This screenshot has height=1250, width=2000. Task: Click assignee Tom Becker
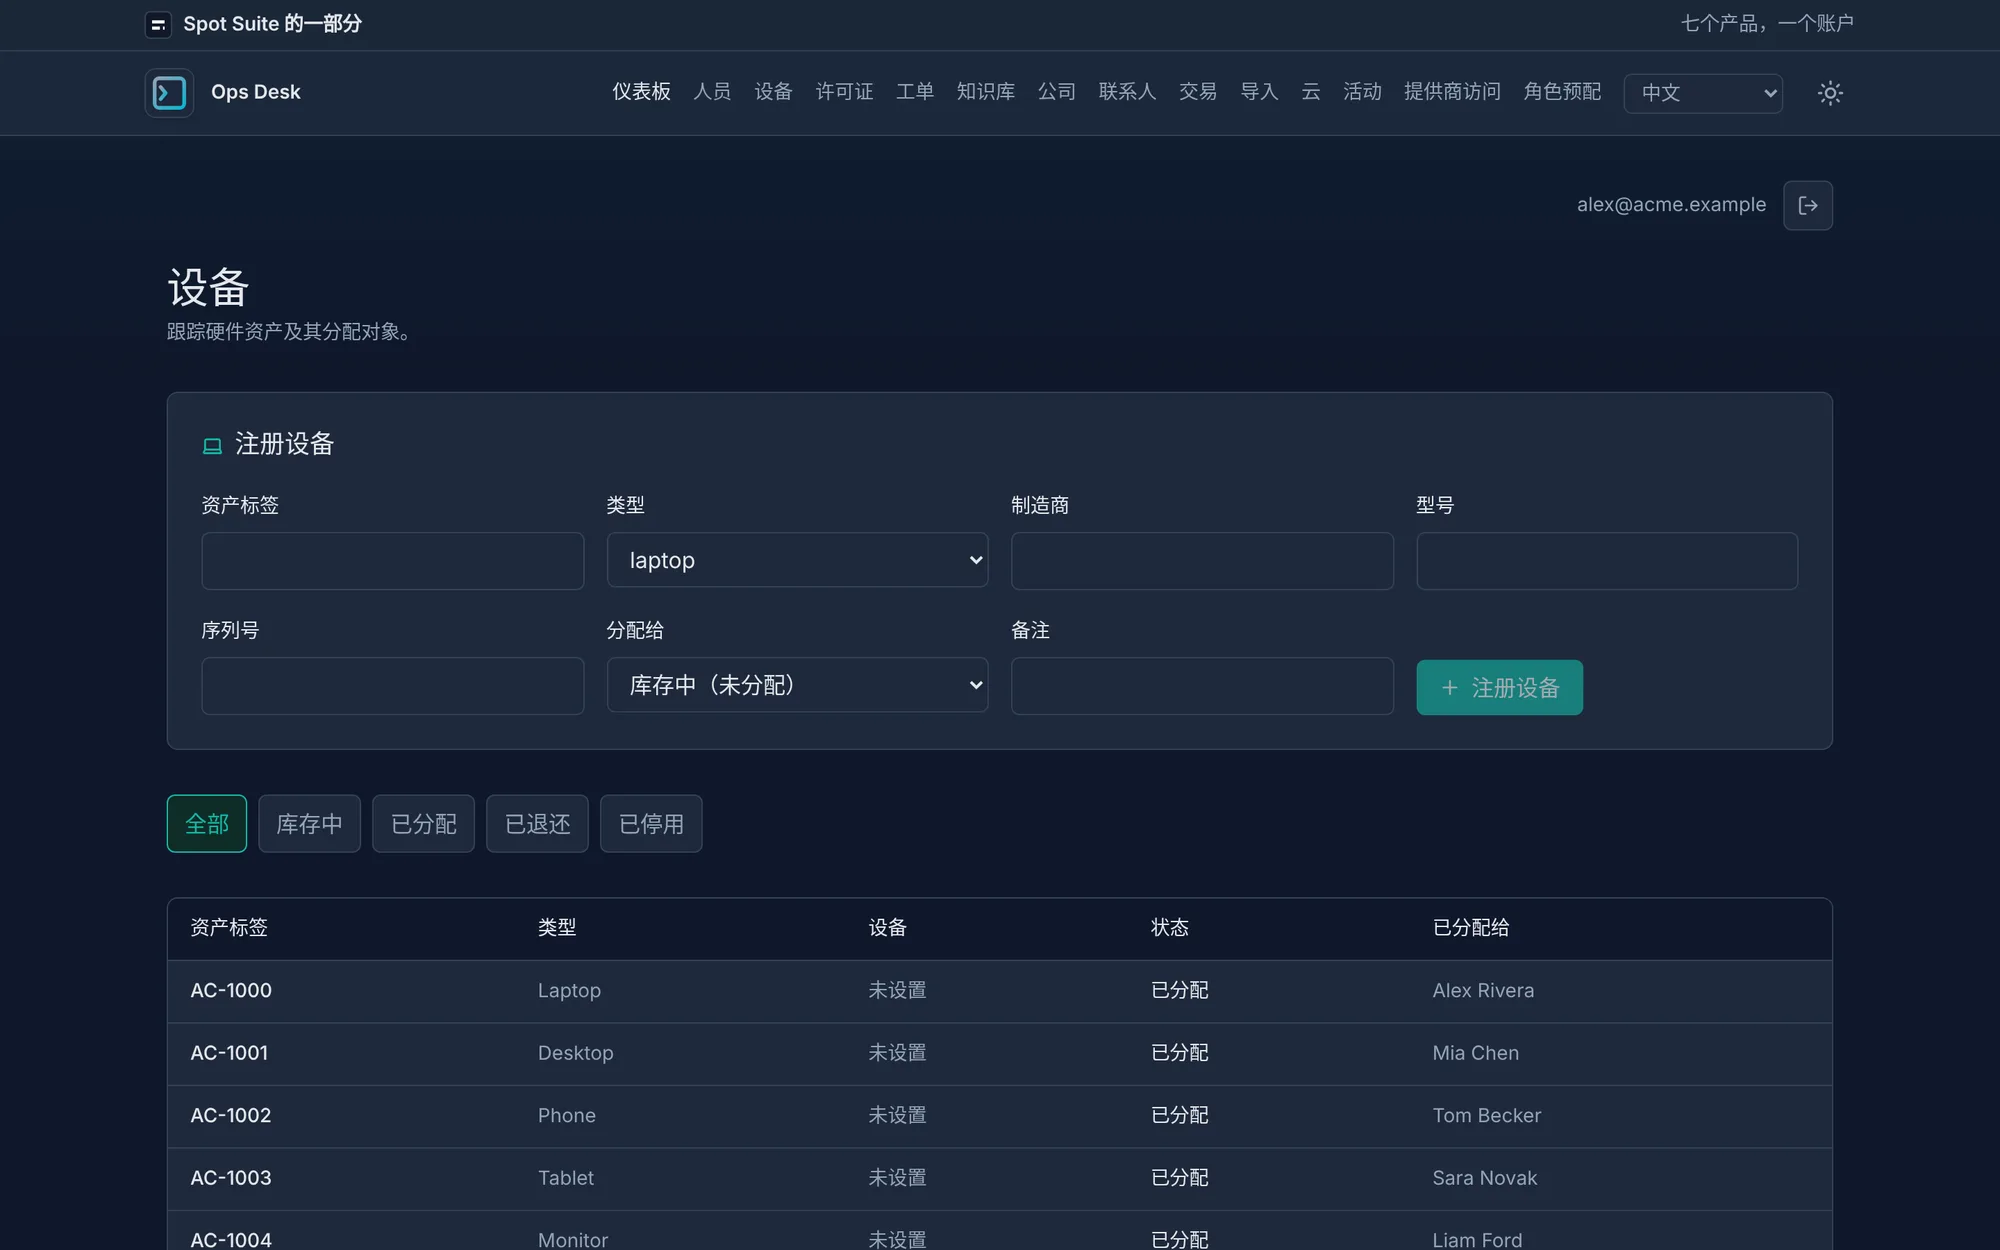pos(1486,1115)
